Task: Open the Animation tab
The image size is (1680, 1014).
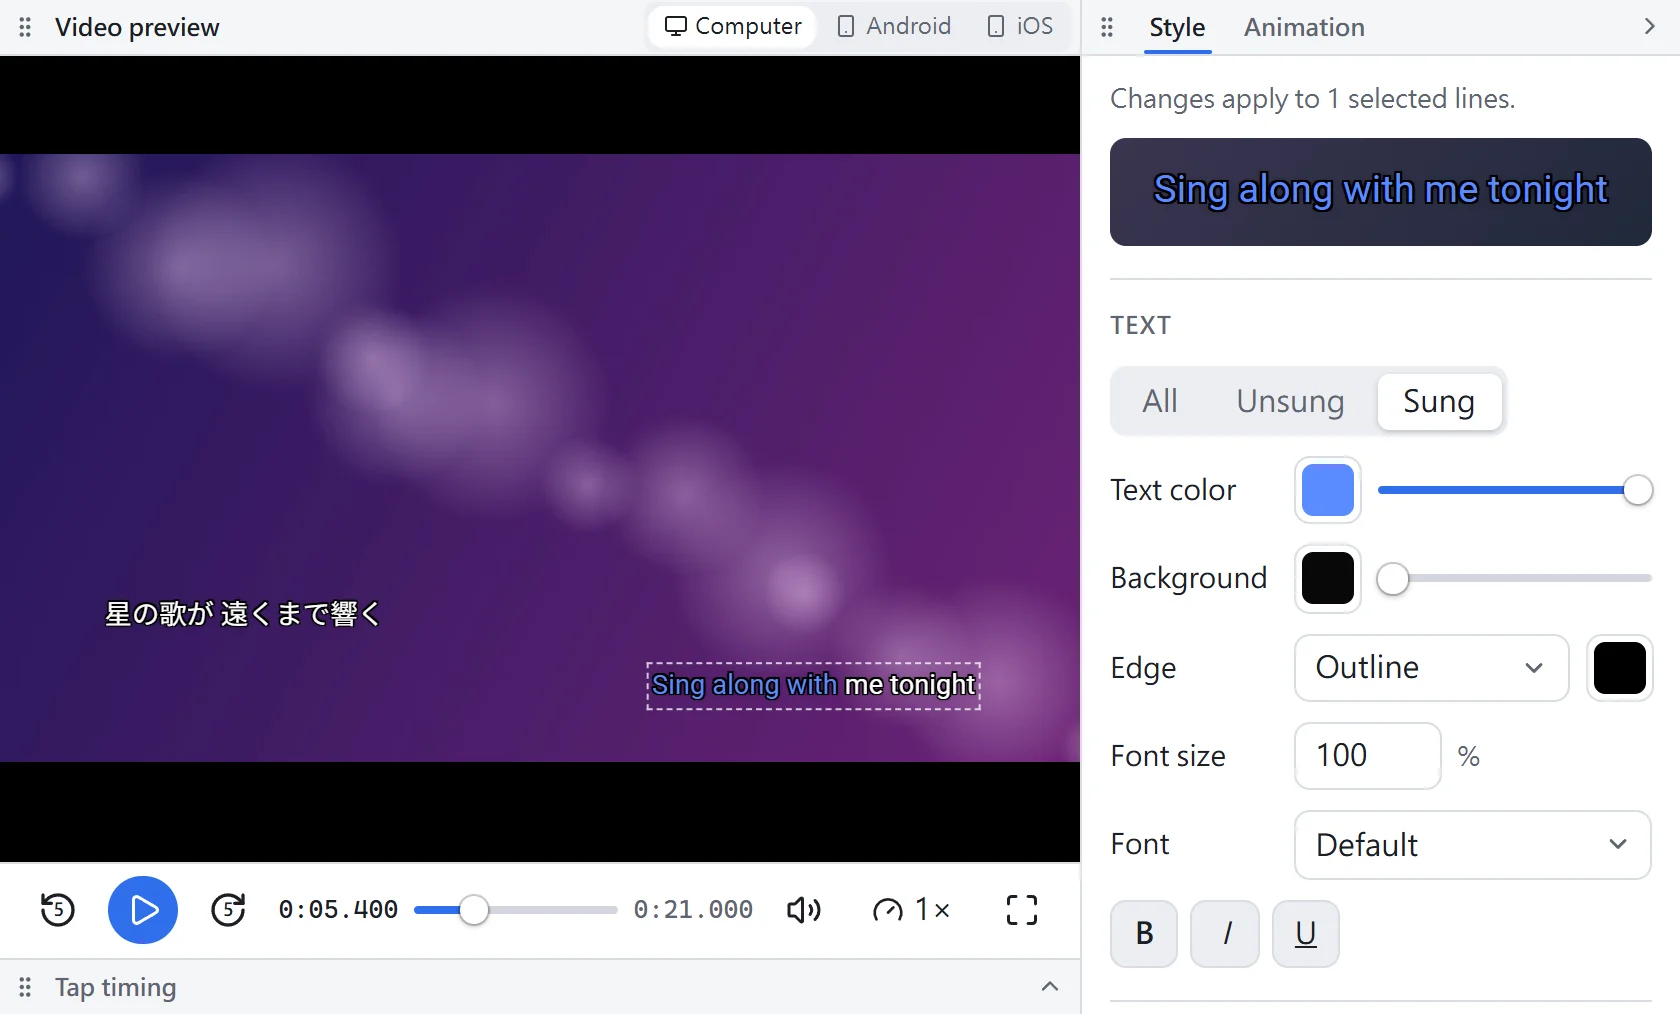Action: pos(1304,27)
